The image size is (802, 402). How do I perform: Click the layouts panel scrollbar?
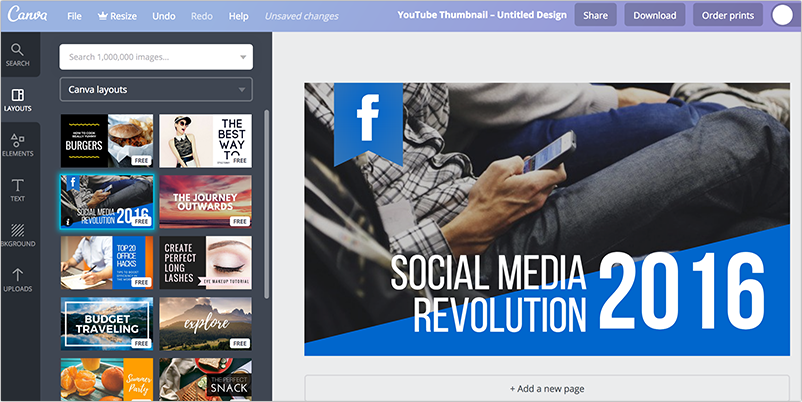pyautogui.click(x=266, y=204)
